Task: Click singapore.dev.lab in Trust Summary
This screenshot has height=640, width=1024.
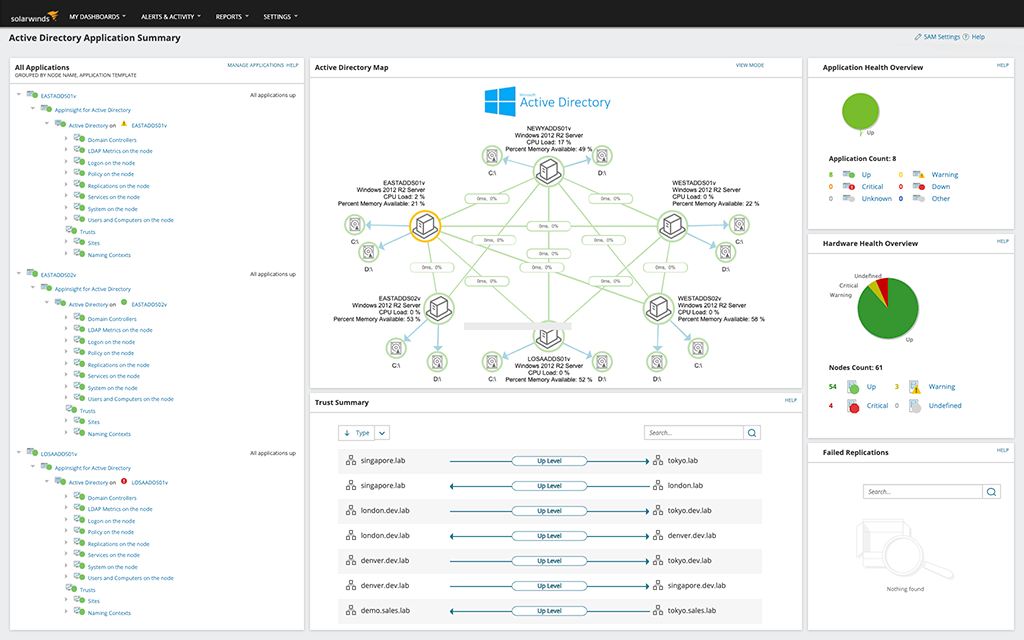Action: click(x=696, y=586)
